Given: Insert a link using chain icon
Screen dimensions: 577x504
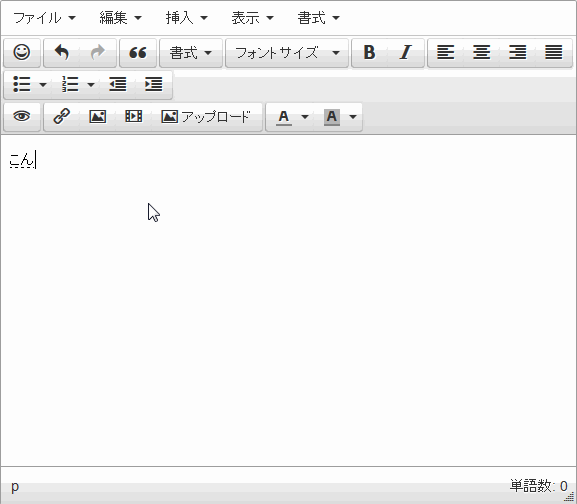Looking at the screenshot, I should click(62, 117).
